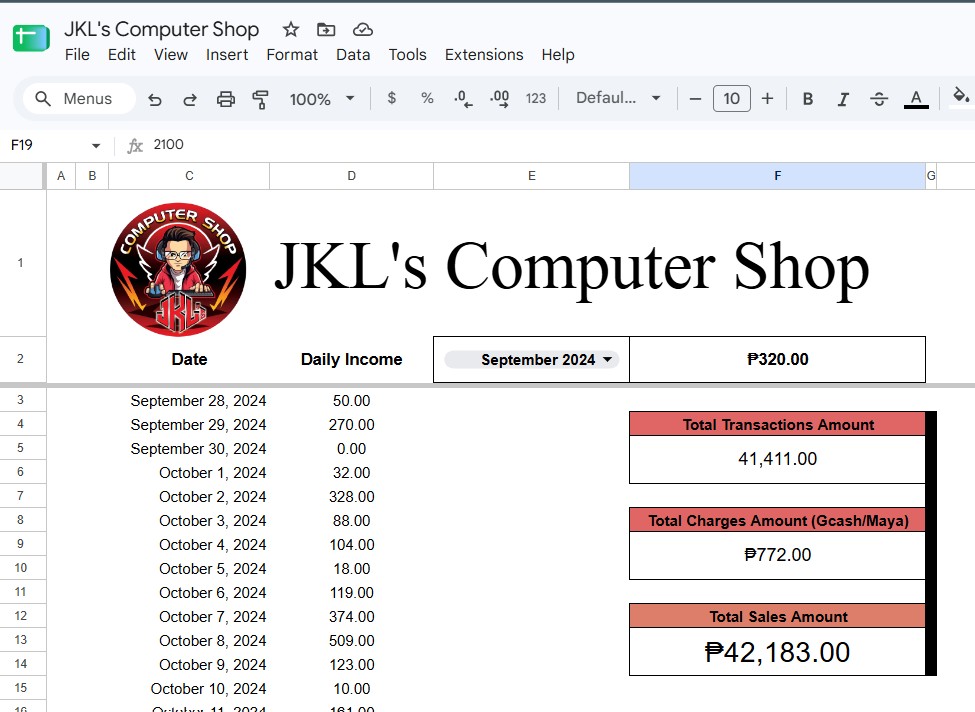Open the Edit menu
The height and width of the screenshot is (712, 975).
click(122, 55)
